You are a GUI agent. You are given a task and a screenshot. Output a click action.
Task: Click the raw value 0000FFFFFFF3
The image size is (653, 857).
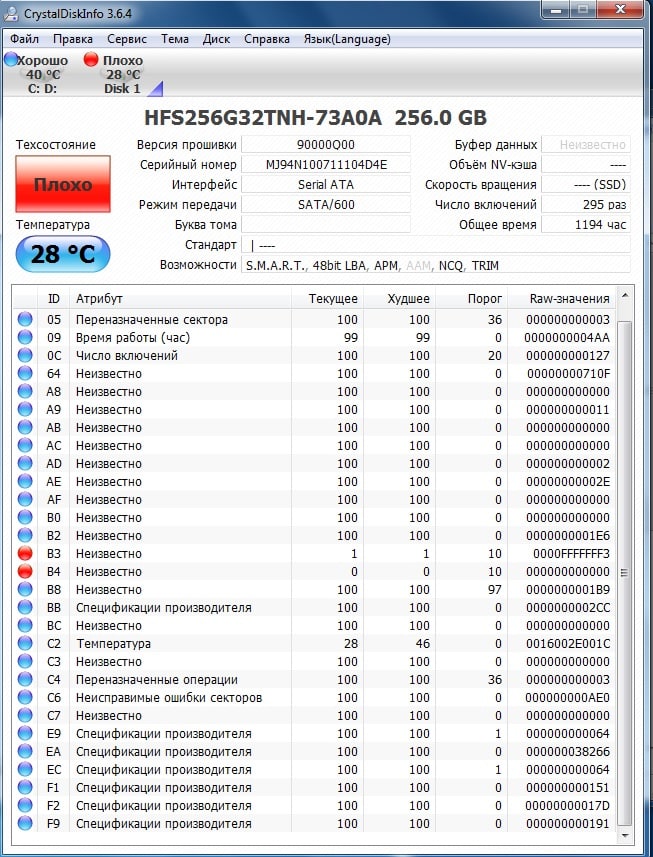click(x=571, y=554)
